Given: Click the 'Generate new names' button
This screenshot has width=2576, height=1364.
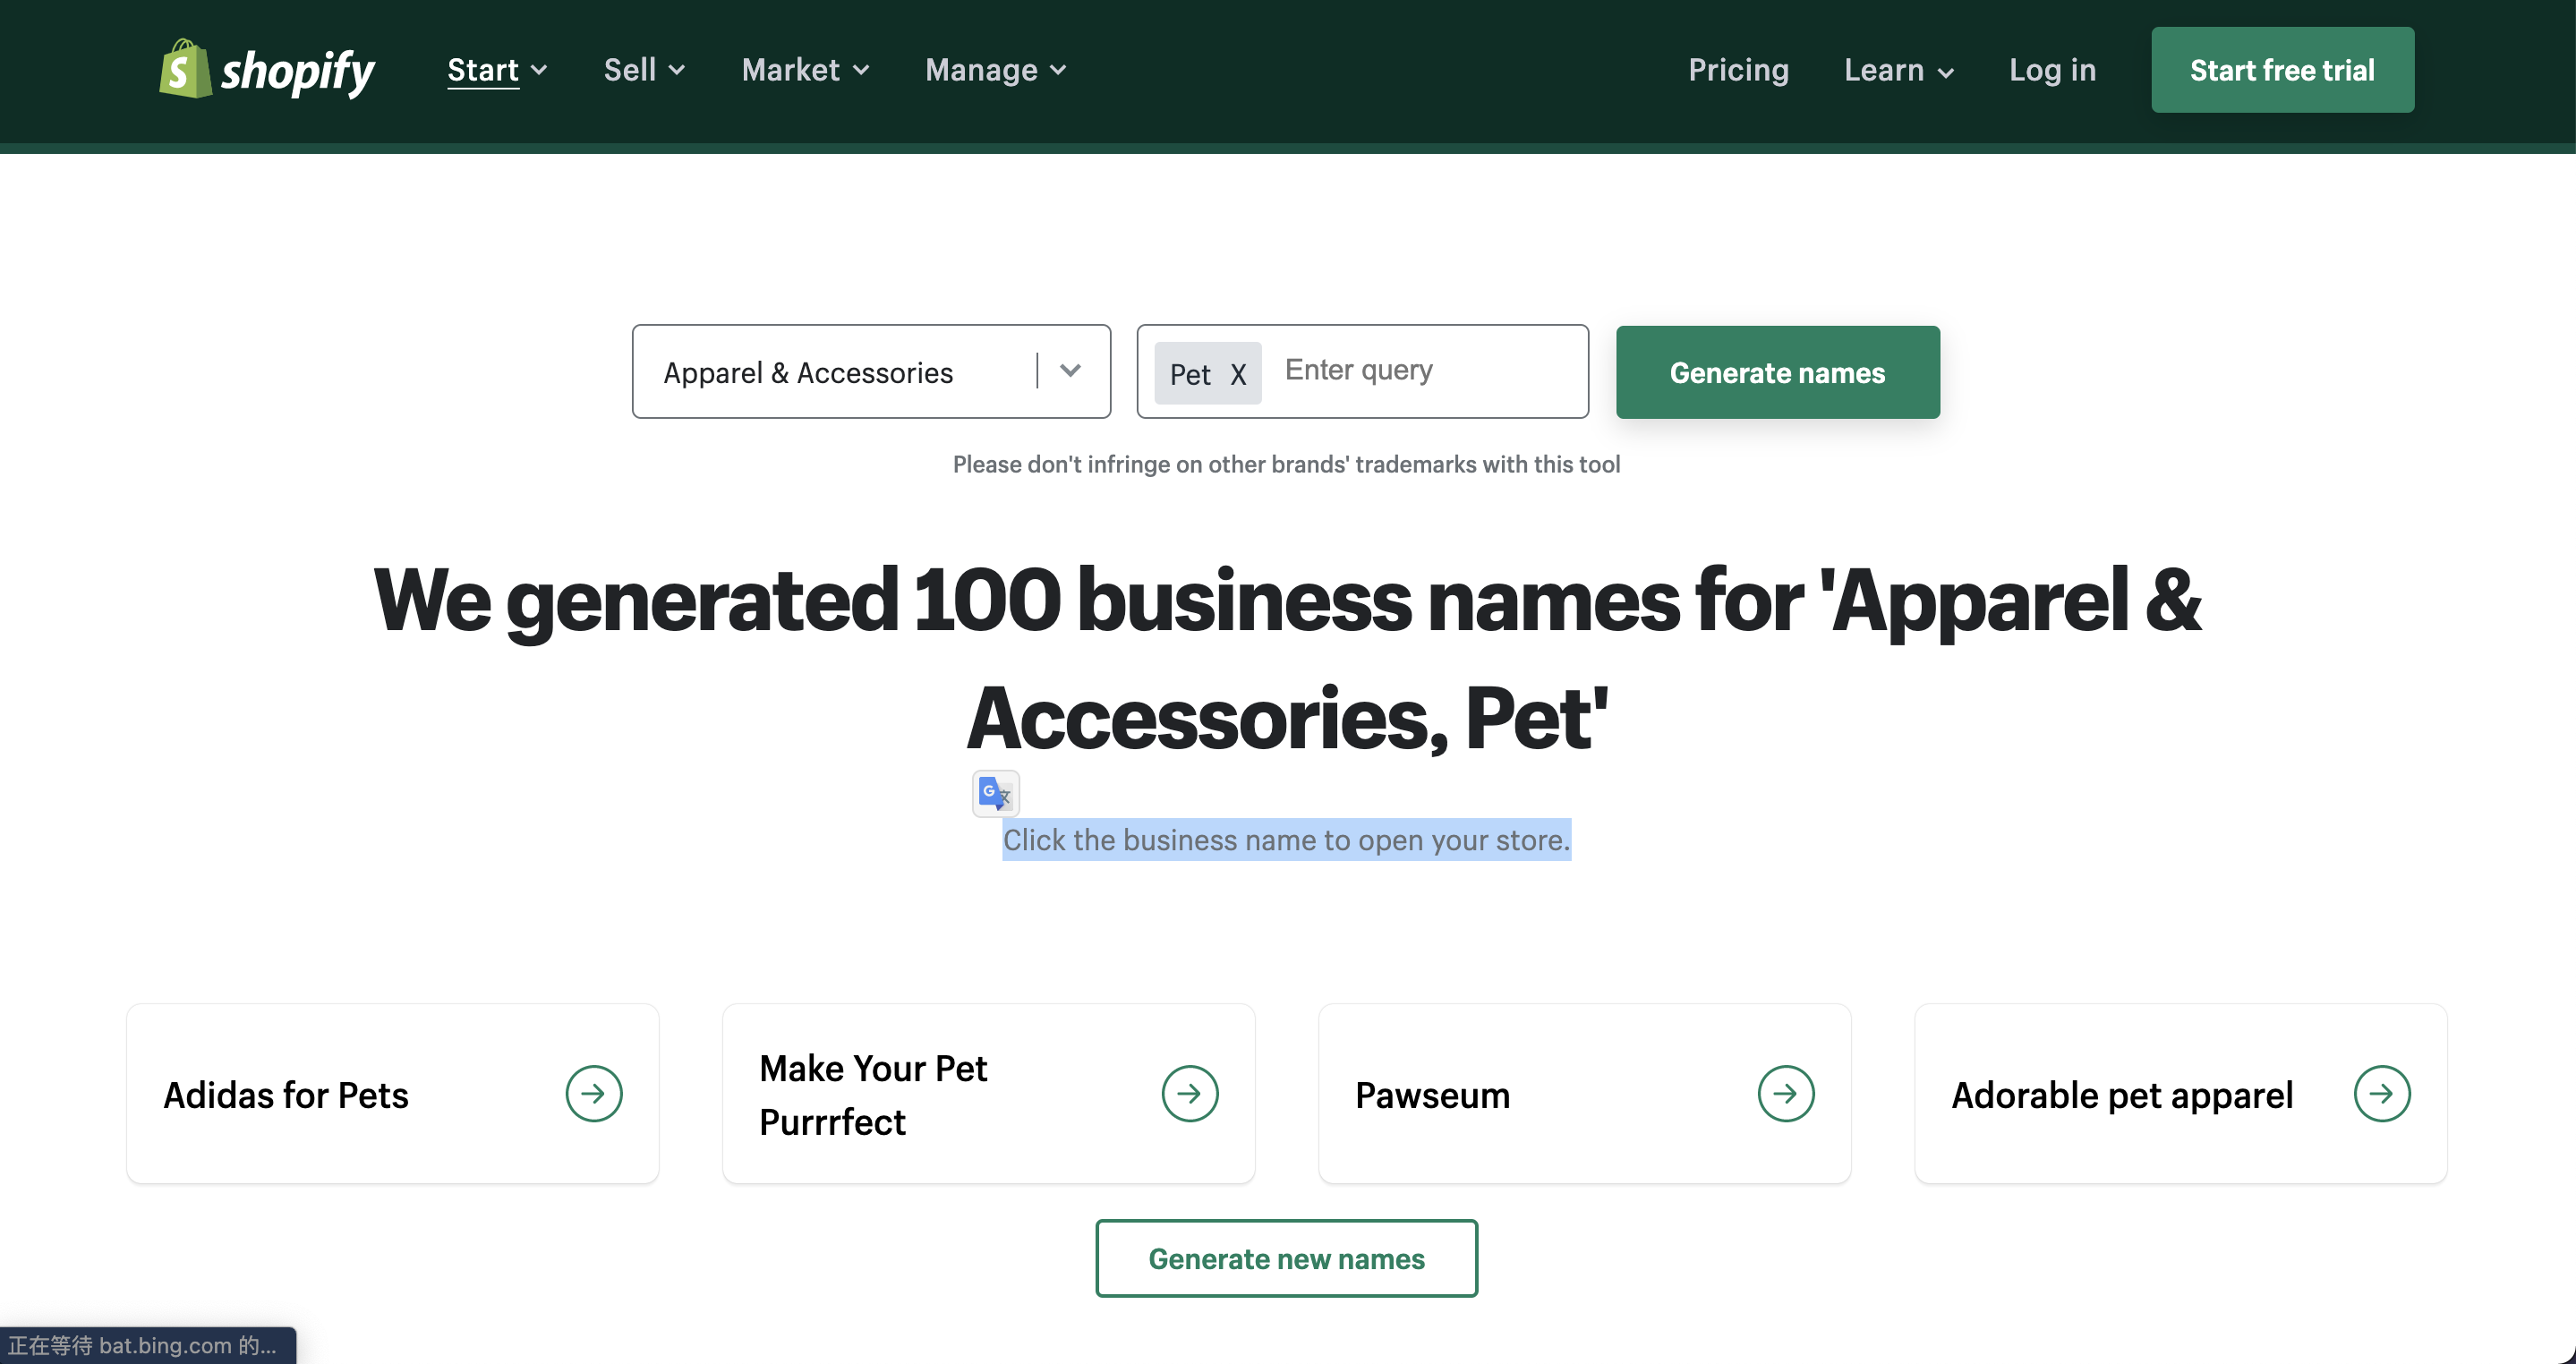Looking at the screenshot, I should [x=1288, y=1258].
